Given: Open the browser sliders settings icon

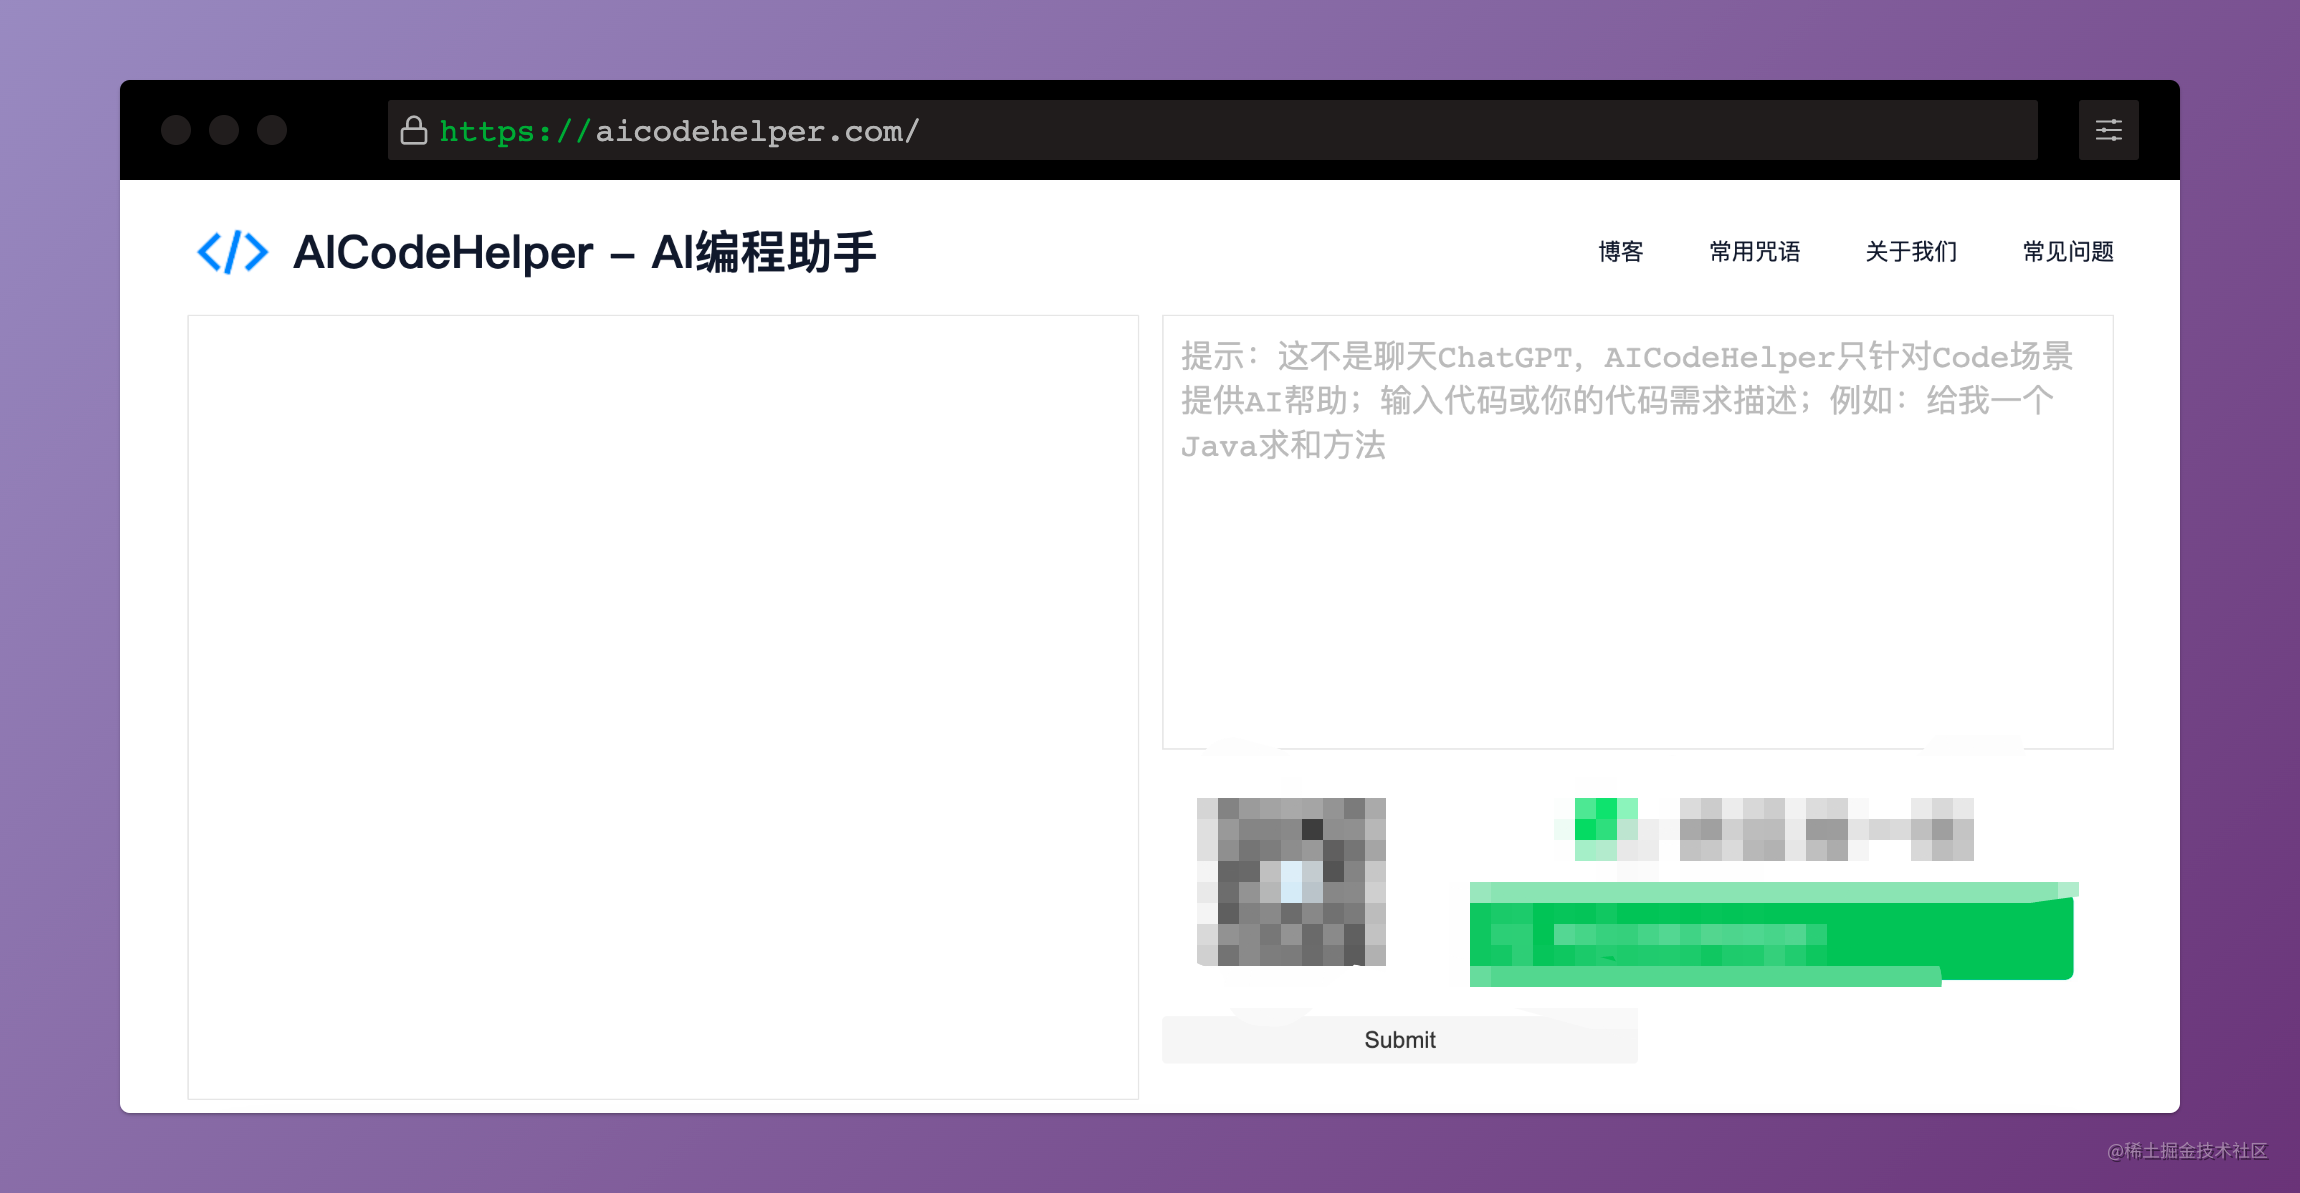Looking at the screenshot, I should pyautogui.click(x=2109, y=129).
